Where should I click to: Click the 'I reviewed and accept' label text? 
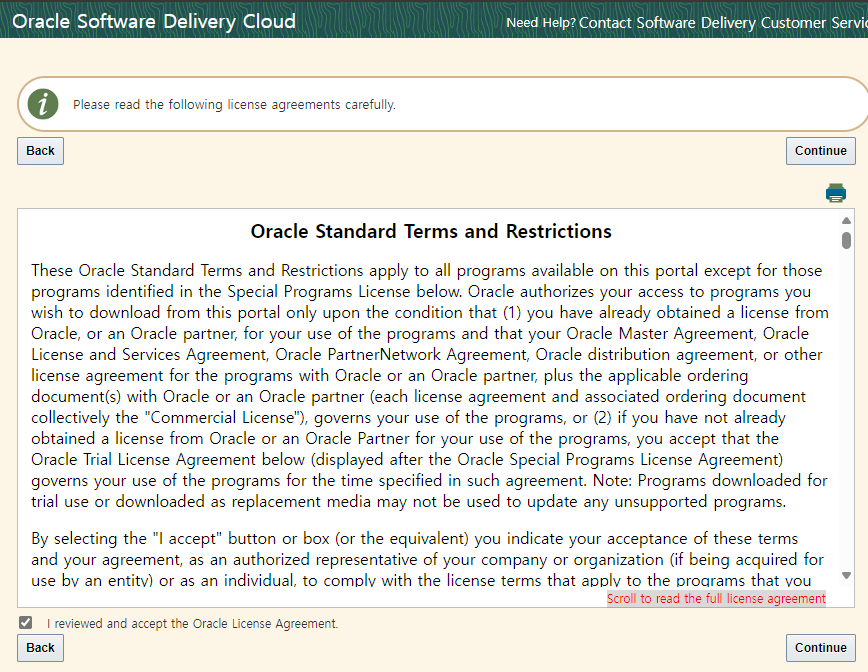click(x=192, y=623)
